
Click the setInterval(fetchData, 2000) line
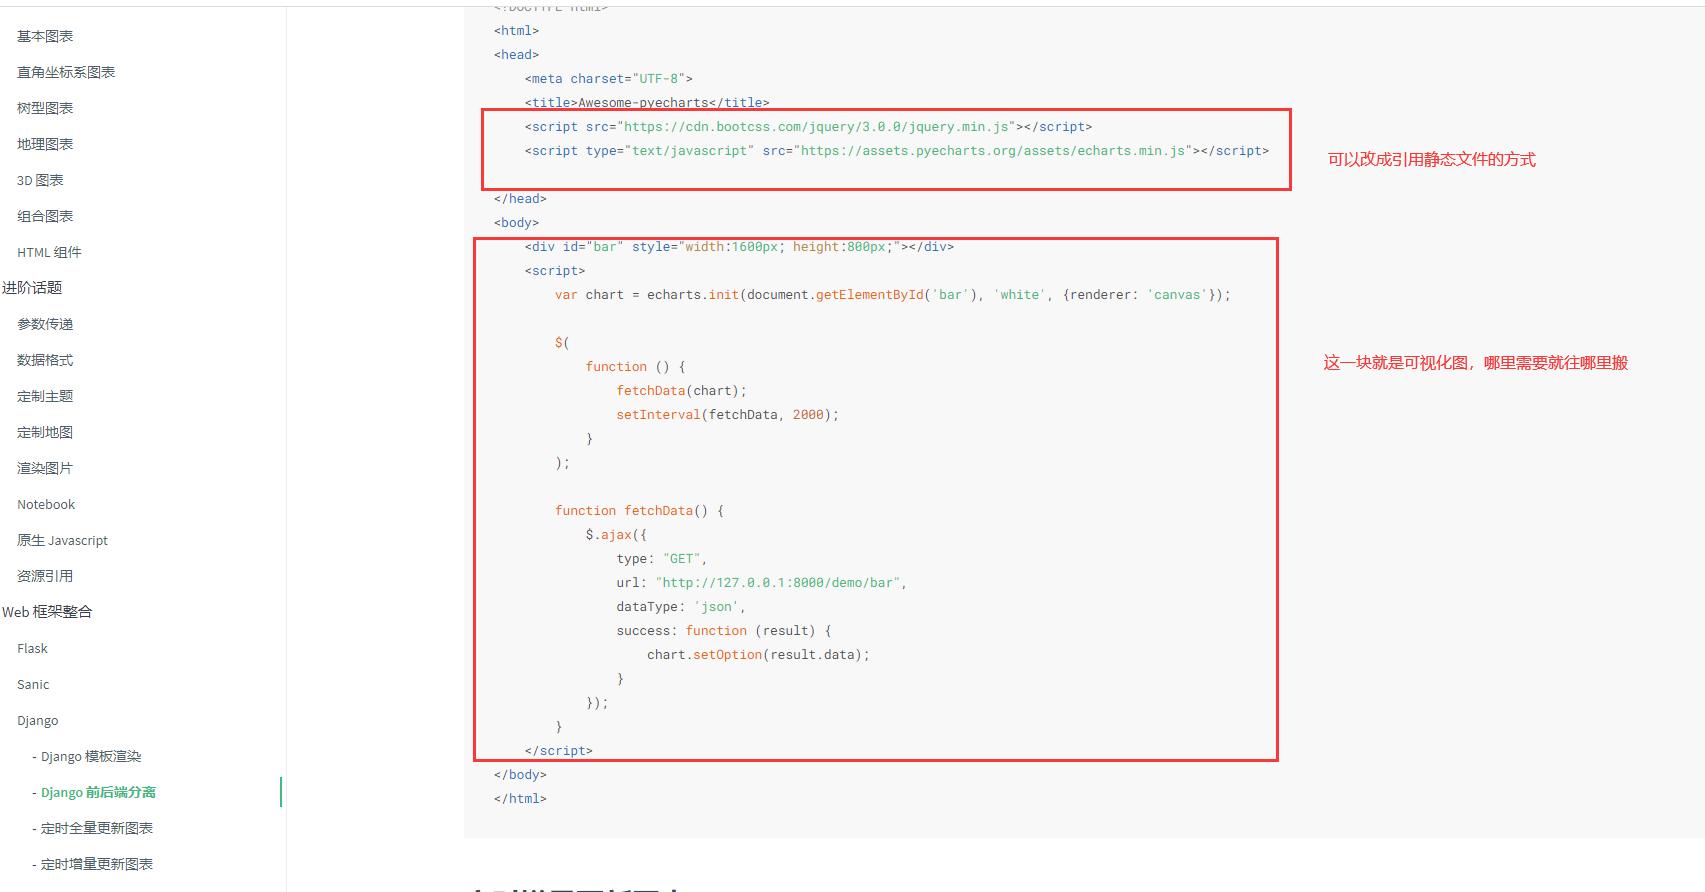click(x=727, y=415)
